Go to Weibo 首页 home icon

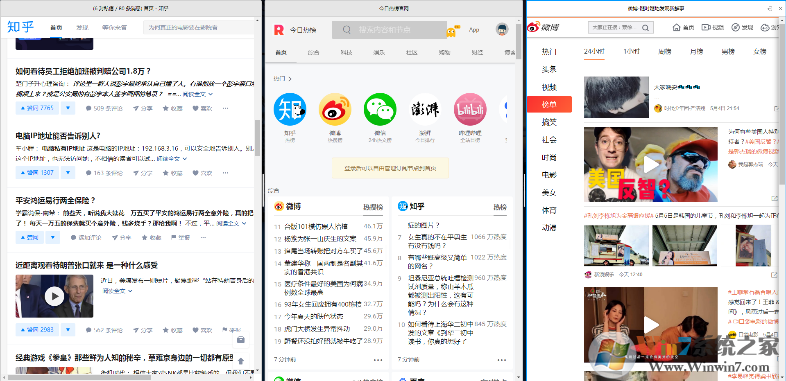point(676,28)
